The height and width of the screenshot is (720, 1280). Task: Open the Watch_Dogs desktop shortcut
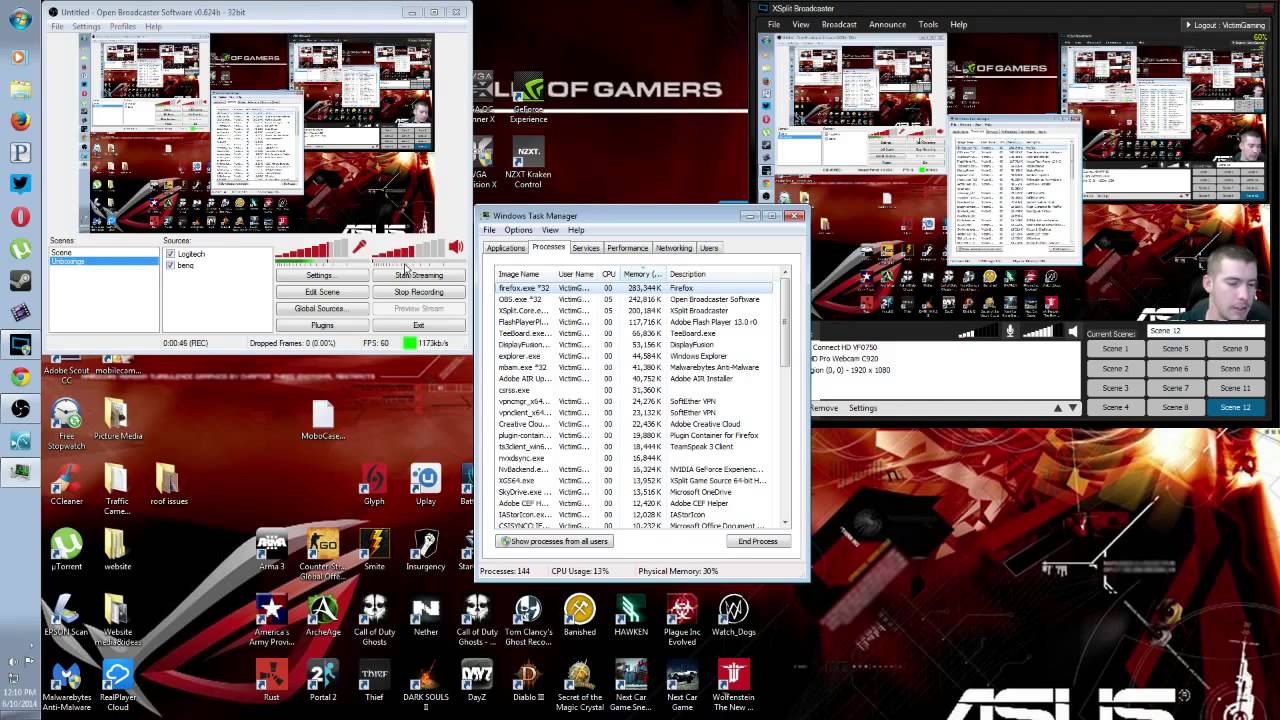733,615
